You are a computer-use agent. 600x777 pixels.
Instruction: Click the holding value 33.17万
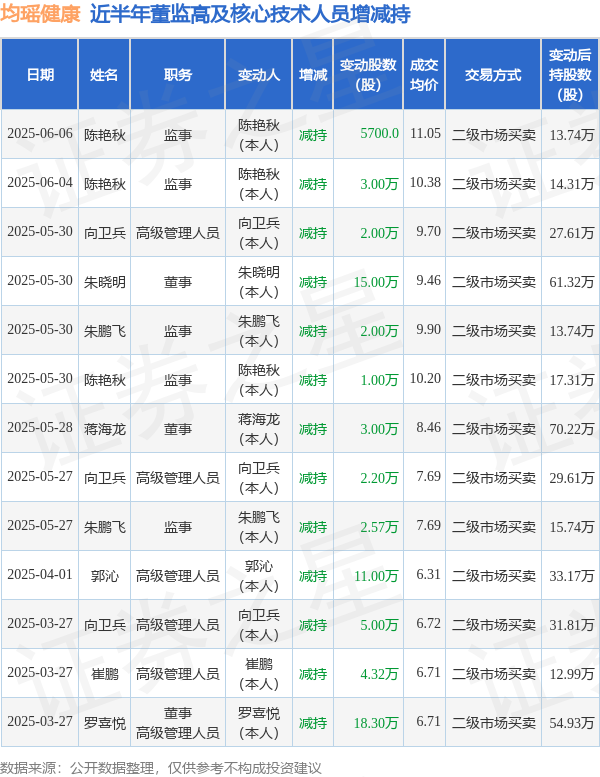572,576
